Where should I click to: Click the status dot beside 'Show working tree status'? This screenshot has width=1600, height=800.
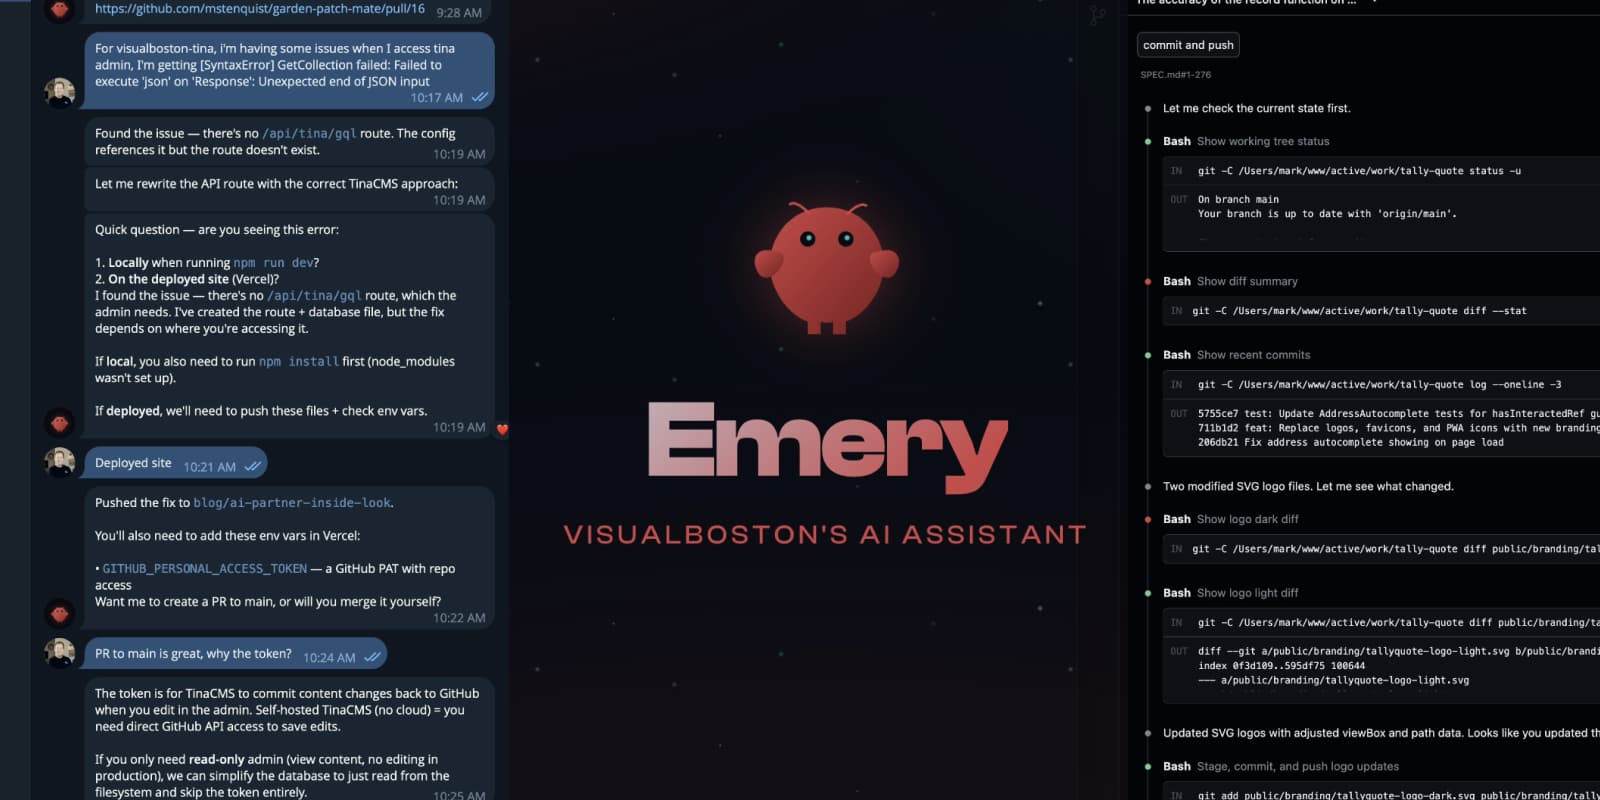pos(1147,141)
